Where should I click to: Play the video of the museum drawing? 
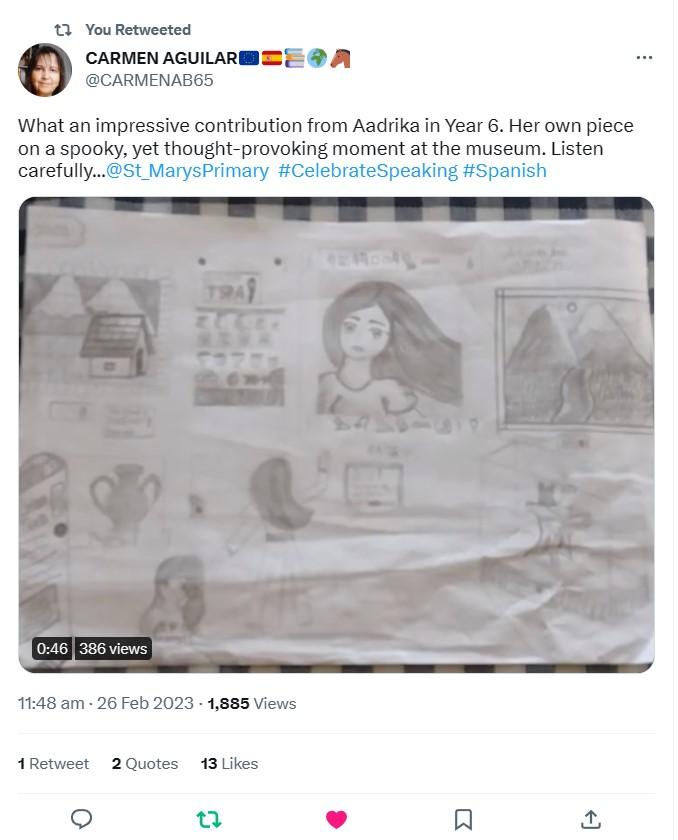pyautogui.click(x=336, y=433)
